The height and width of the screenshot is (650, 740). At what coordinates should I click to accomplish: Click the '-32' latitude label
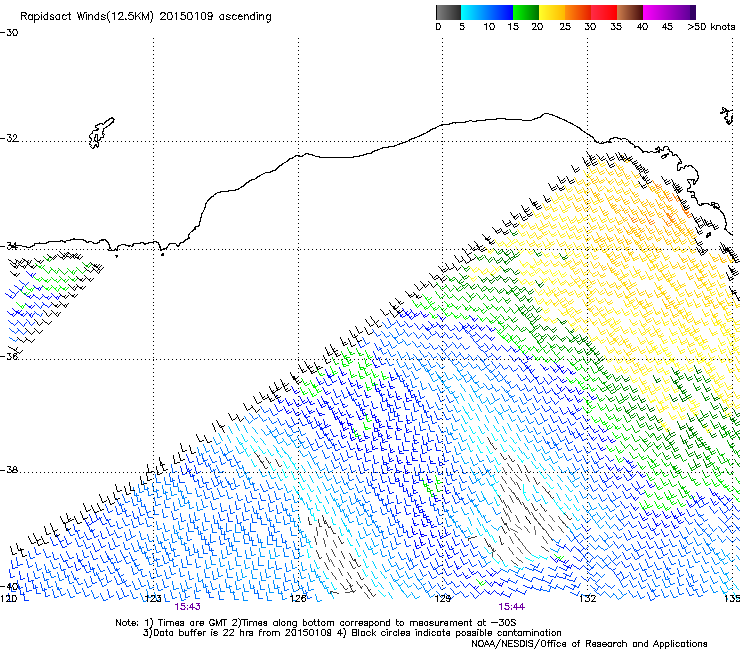[x=9, y=138]
